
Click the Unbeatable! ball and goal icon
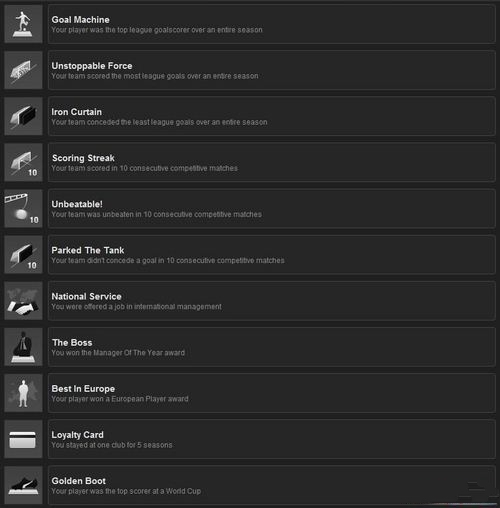23,208
